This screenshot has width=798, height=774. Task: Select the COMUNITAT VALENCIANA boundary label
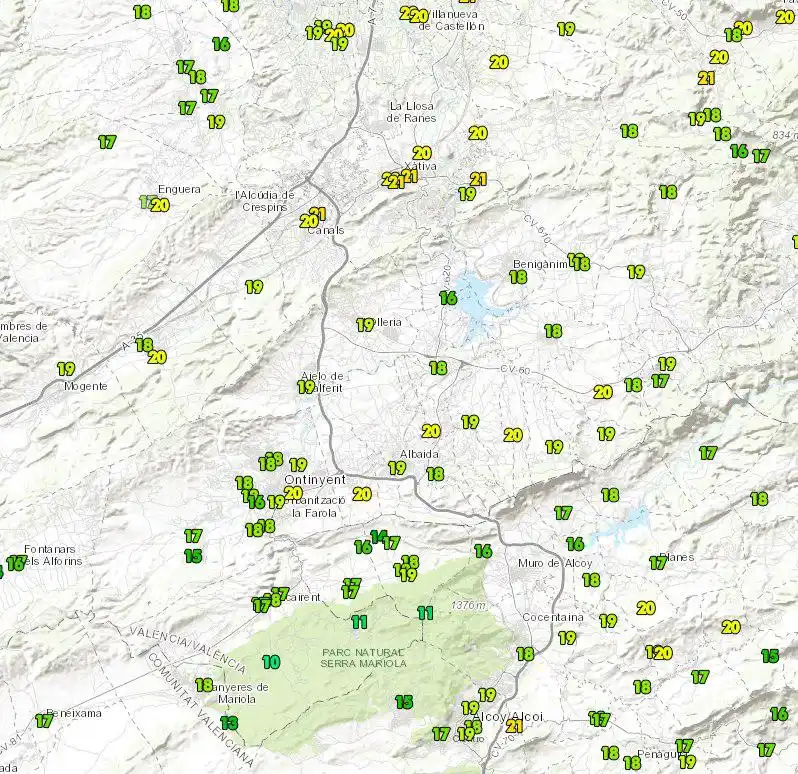pyautogui.click(x=201, y=710)
